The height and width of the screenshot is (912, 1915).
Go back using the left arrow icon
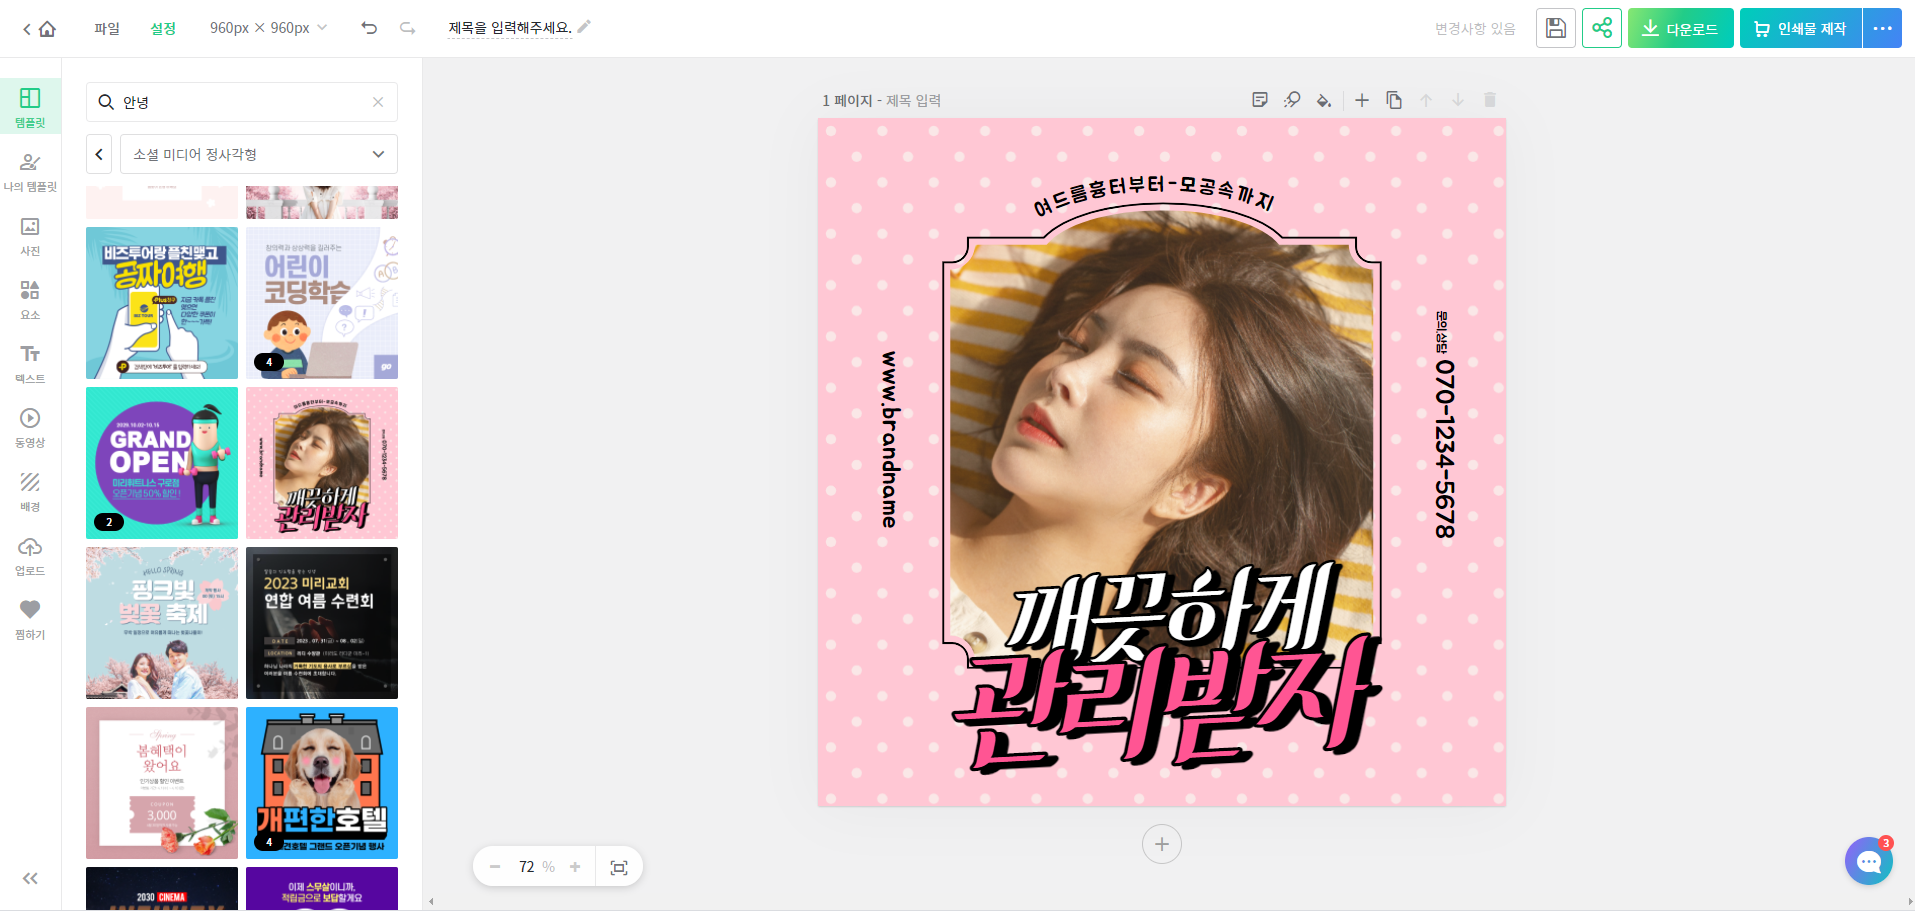pos(27,29)
